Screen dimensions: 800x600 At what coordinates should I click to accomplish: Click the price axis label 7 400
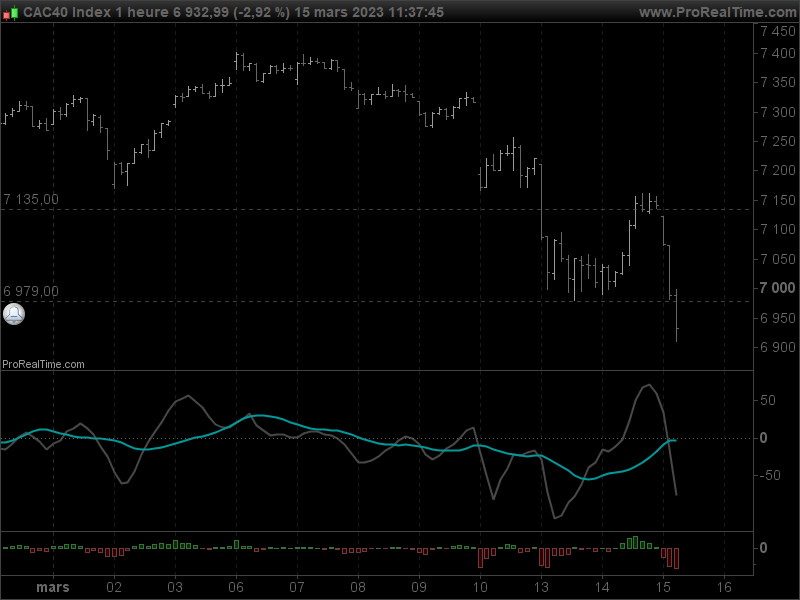pos(778,54)
